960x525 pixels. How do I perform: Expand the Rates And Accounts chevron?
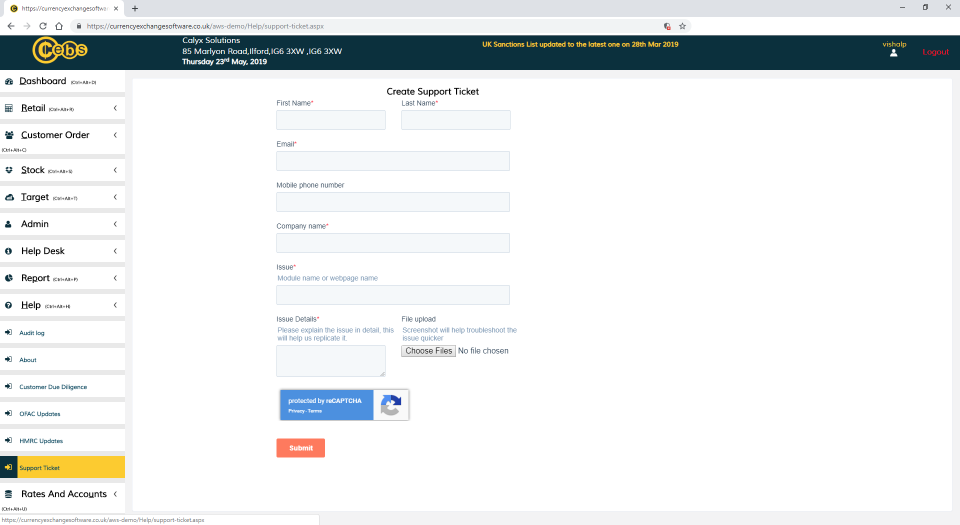click(x=115, y=494)
